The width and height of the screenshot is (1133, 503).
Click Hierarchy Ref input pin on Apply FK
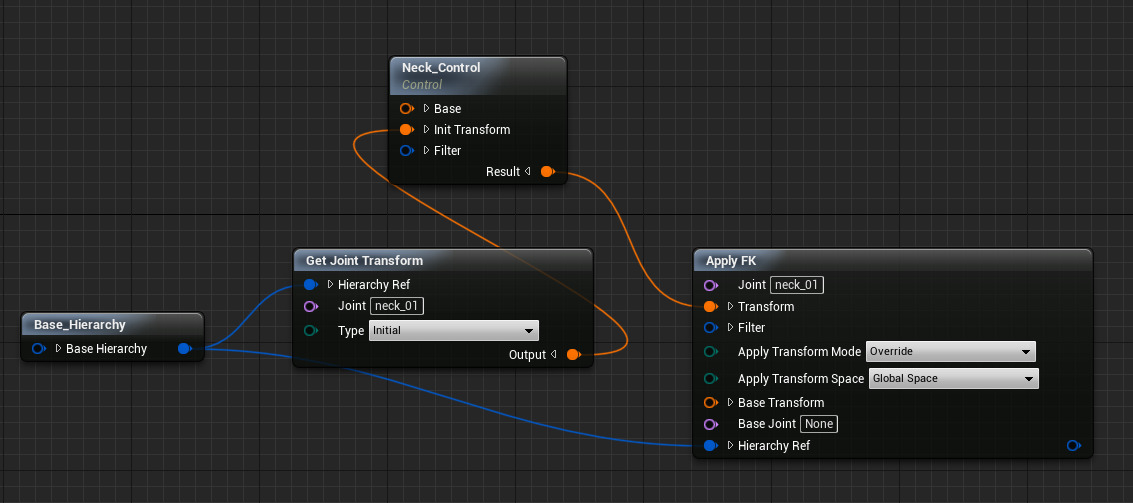pyautogui.click(x=711, y=445)
